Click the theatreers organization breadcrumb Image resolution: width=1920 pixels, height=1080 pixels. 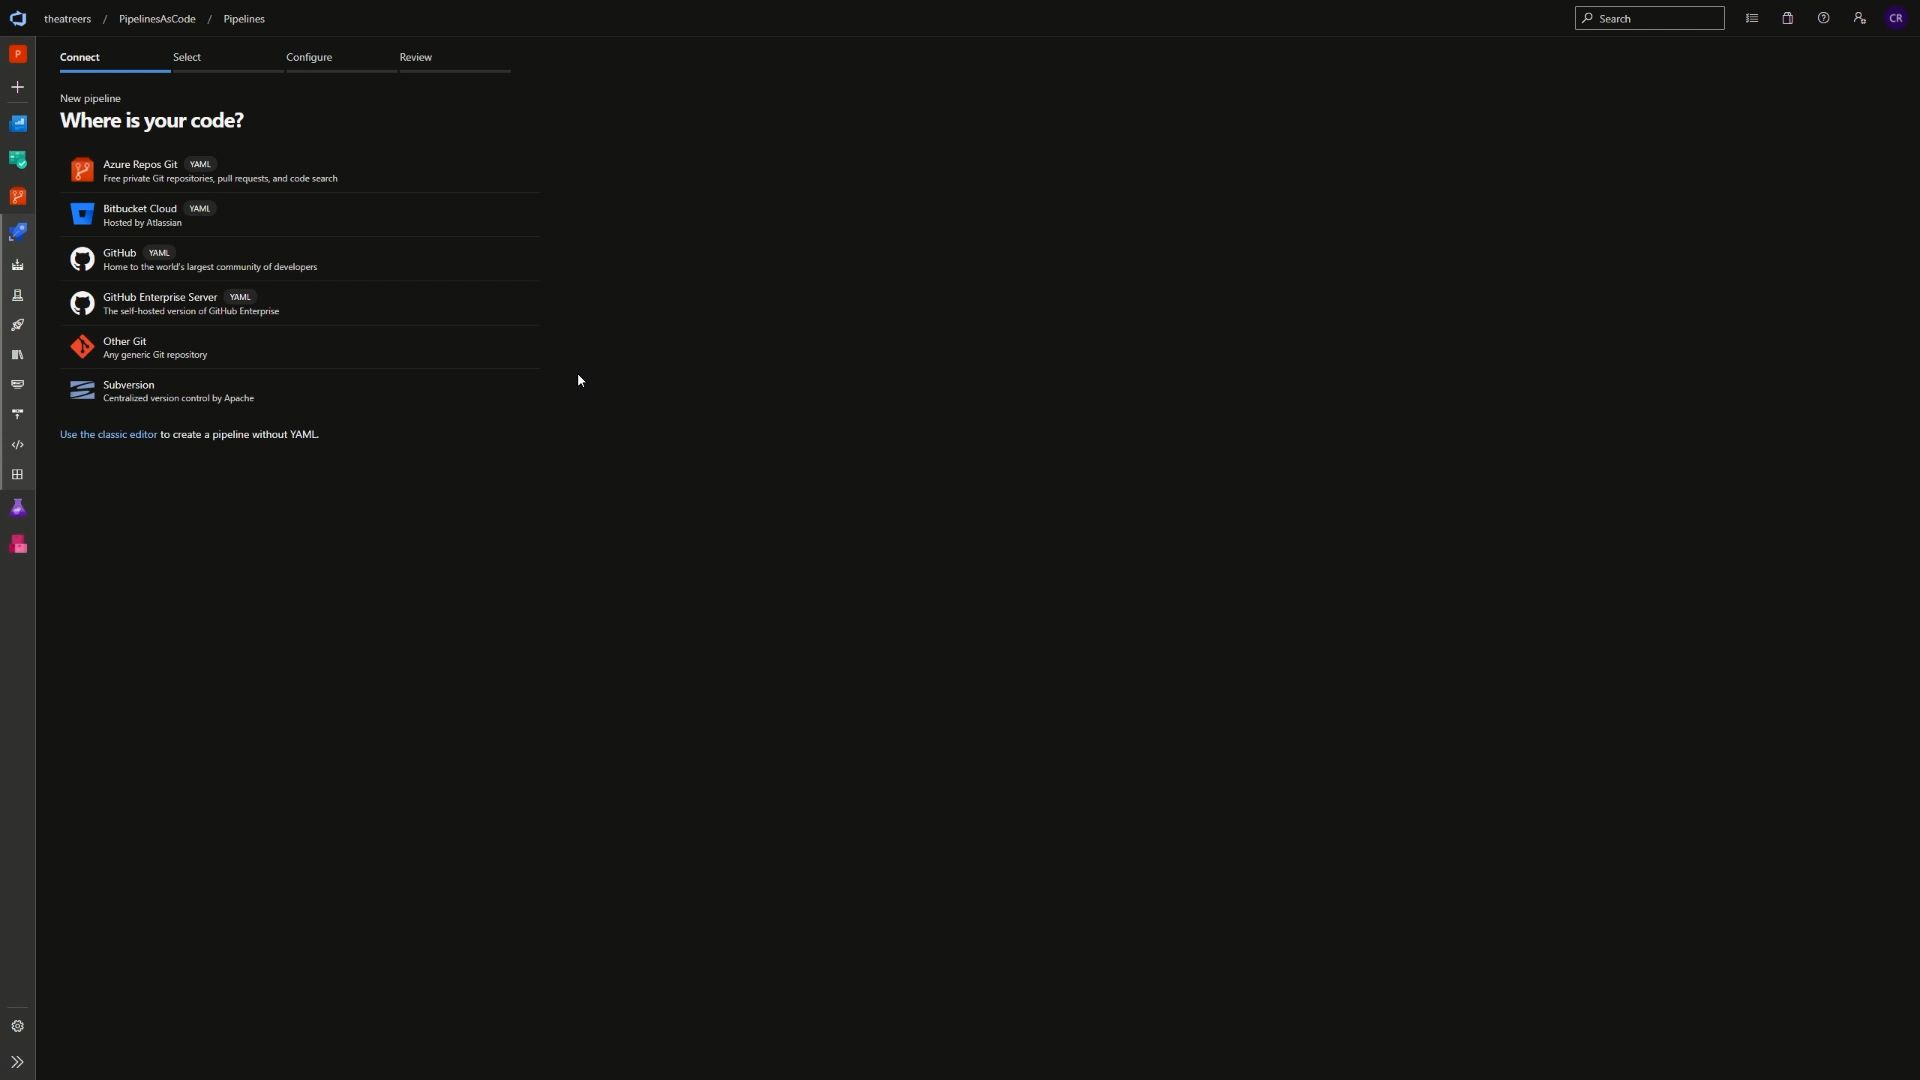click(67, 17)
